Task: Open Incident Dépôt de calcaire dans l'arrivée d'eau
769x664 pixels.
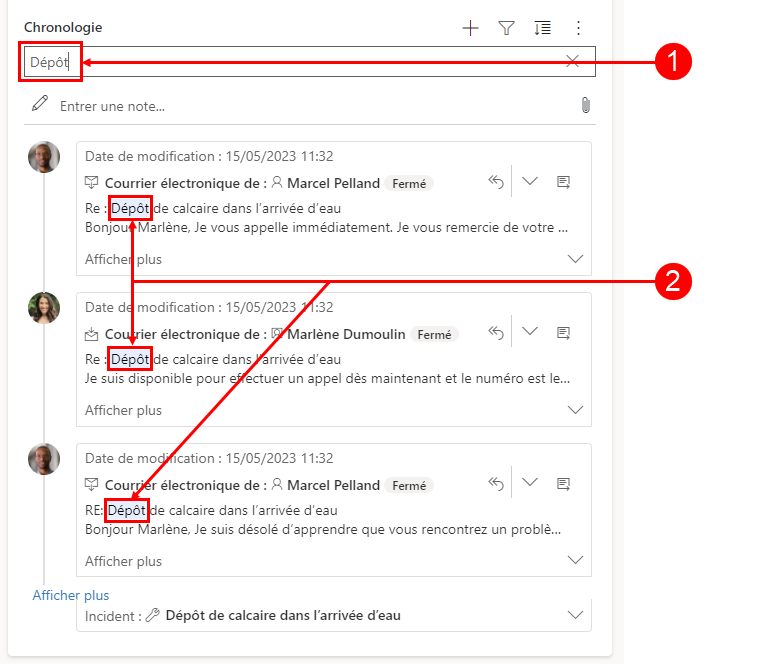Action: [283, 615]
